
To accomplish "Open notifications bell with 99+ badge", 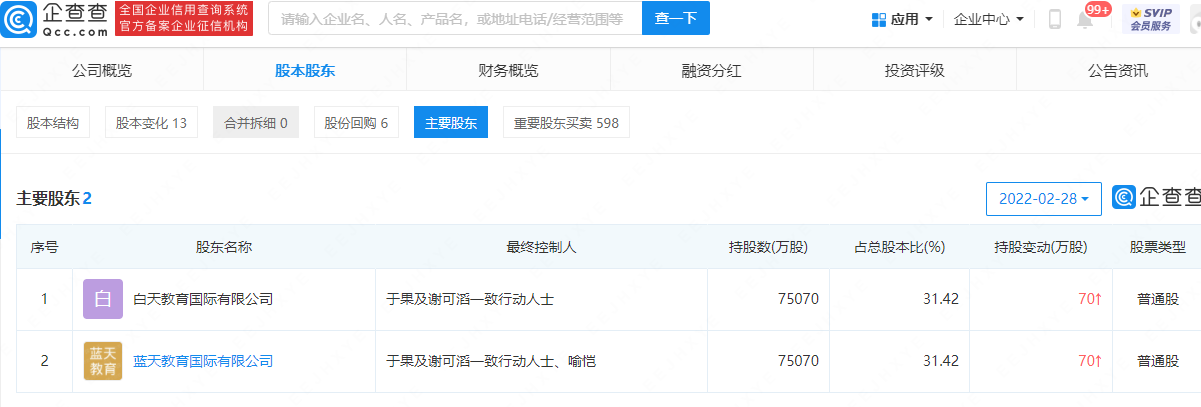I will coord(1085,19).
